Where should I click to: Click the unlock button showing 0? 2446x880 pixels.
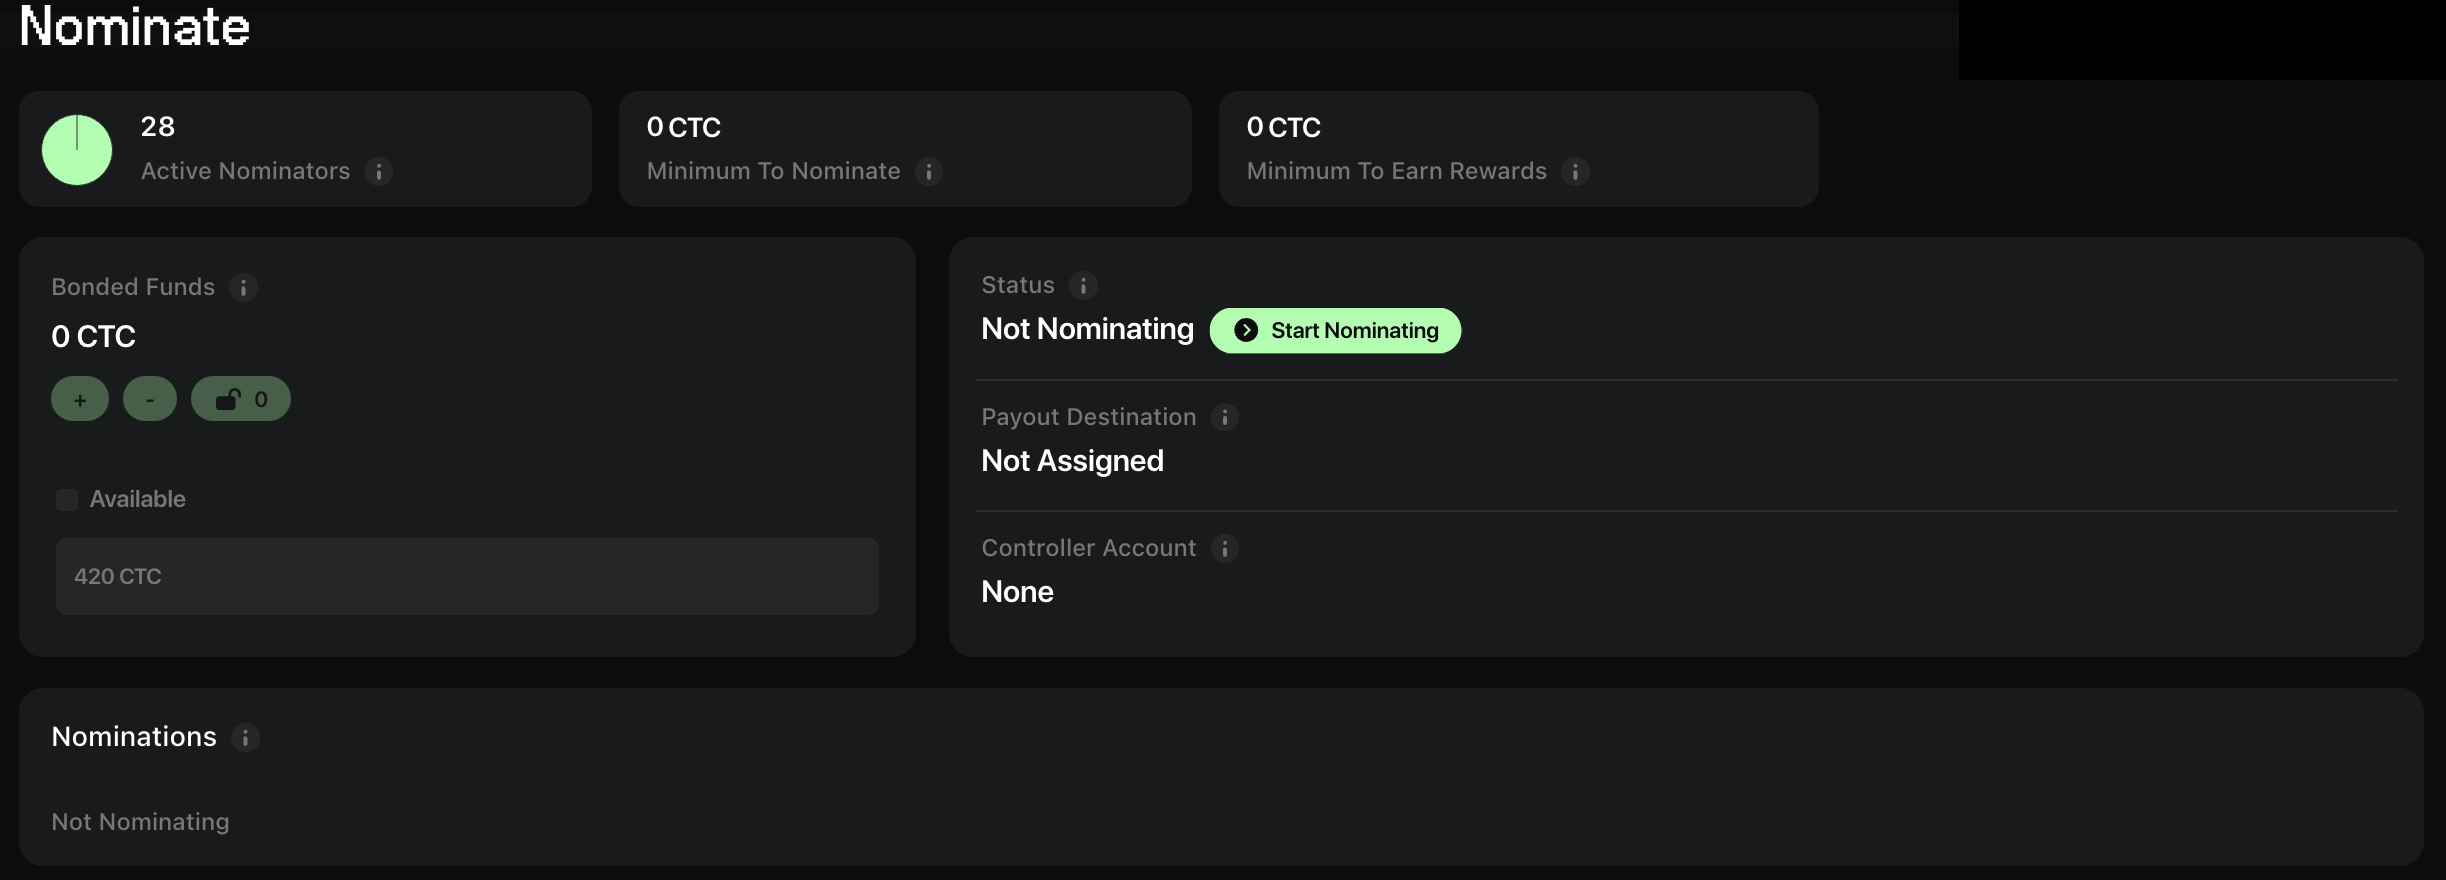pos(241,399)
